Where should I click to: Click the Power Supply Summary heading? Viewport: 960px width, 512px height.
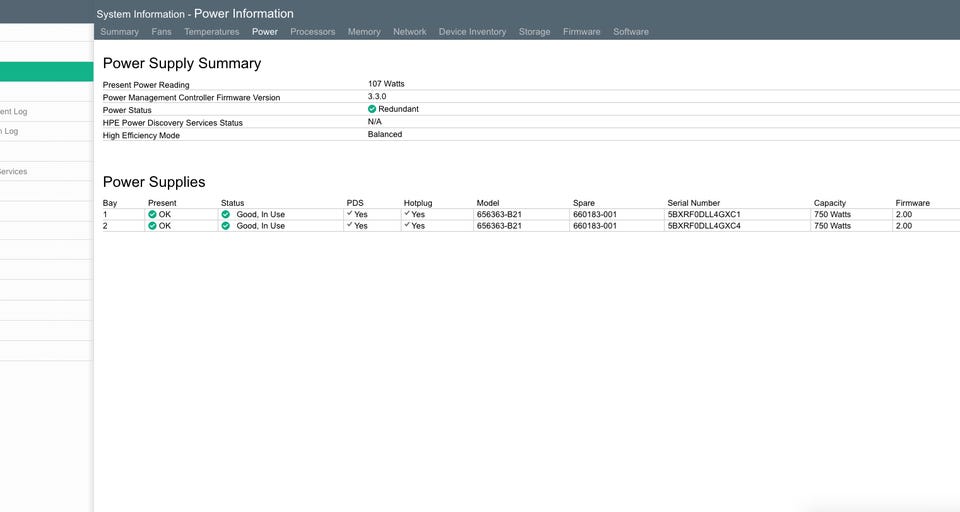(x=182, y=63)
